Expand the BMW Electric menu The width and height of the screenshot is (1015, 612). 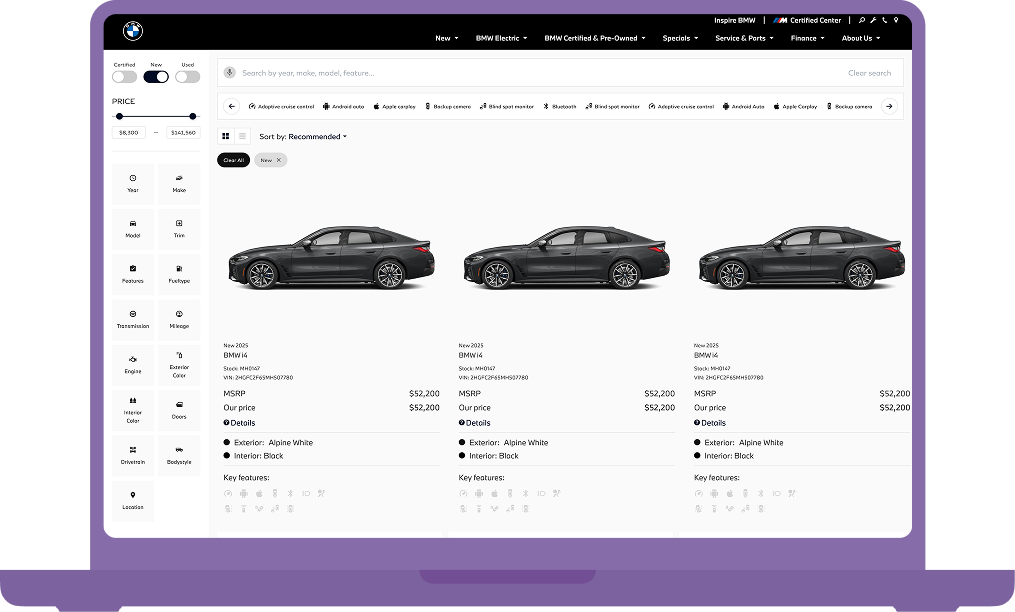(x=502, y=38)
